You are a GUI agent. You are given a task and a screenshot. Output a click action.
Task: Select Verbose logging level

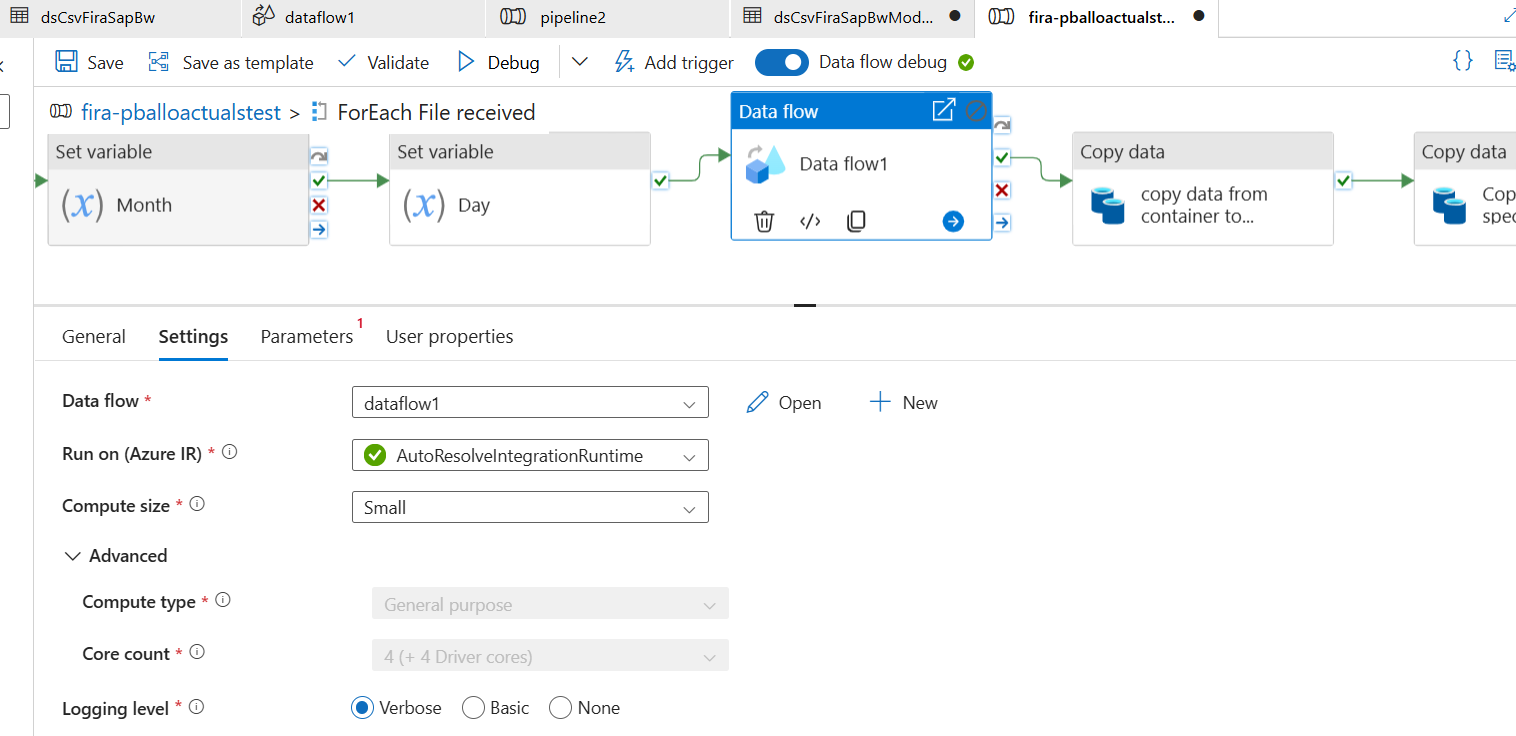coord(362,708)
